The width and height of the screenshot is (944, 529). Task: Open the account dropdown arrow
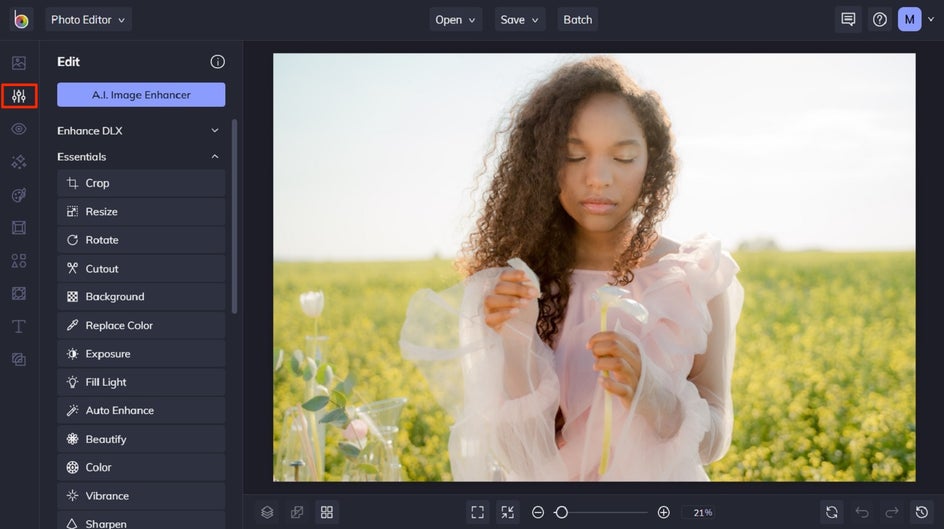(931, 19)
